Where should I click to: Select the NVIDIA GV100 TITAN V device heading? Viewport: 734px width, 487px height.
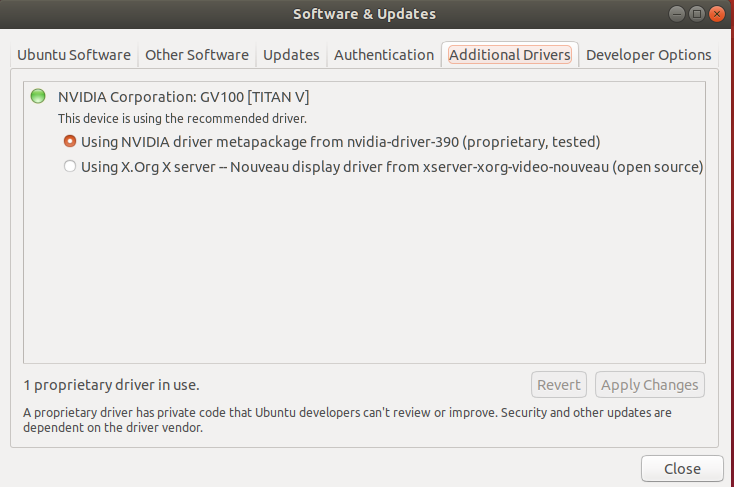click(184, 97)
